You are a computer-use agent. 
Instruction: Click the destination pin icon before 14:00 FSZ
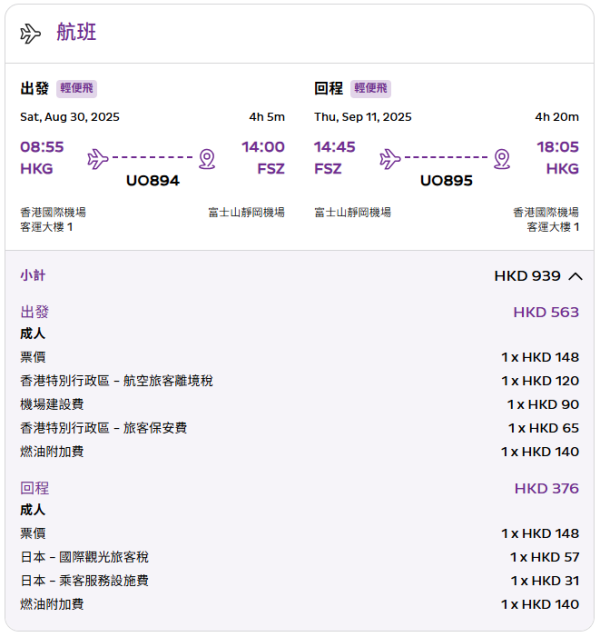(x=207, y=159)
